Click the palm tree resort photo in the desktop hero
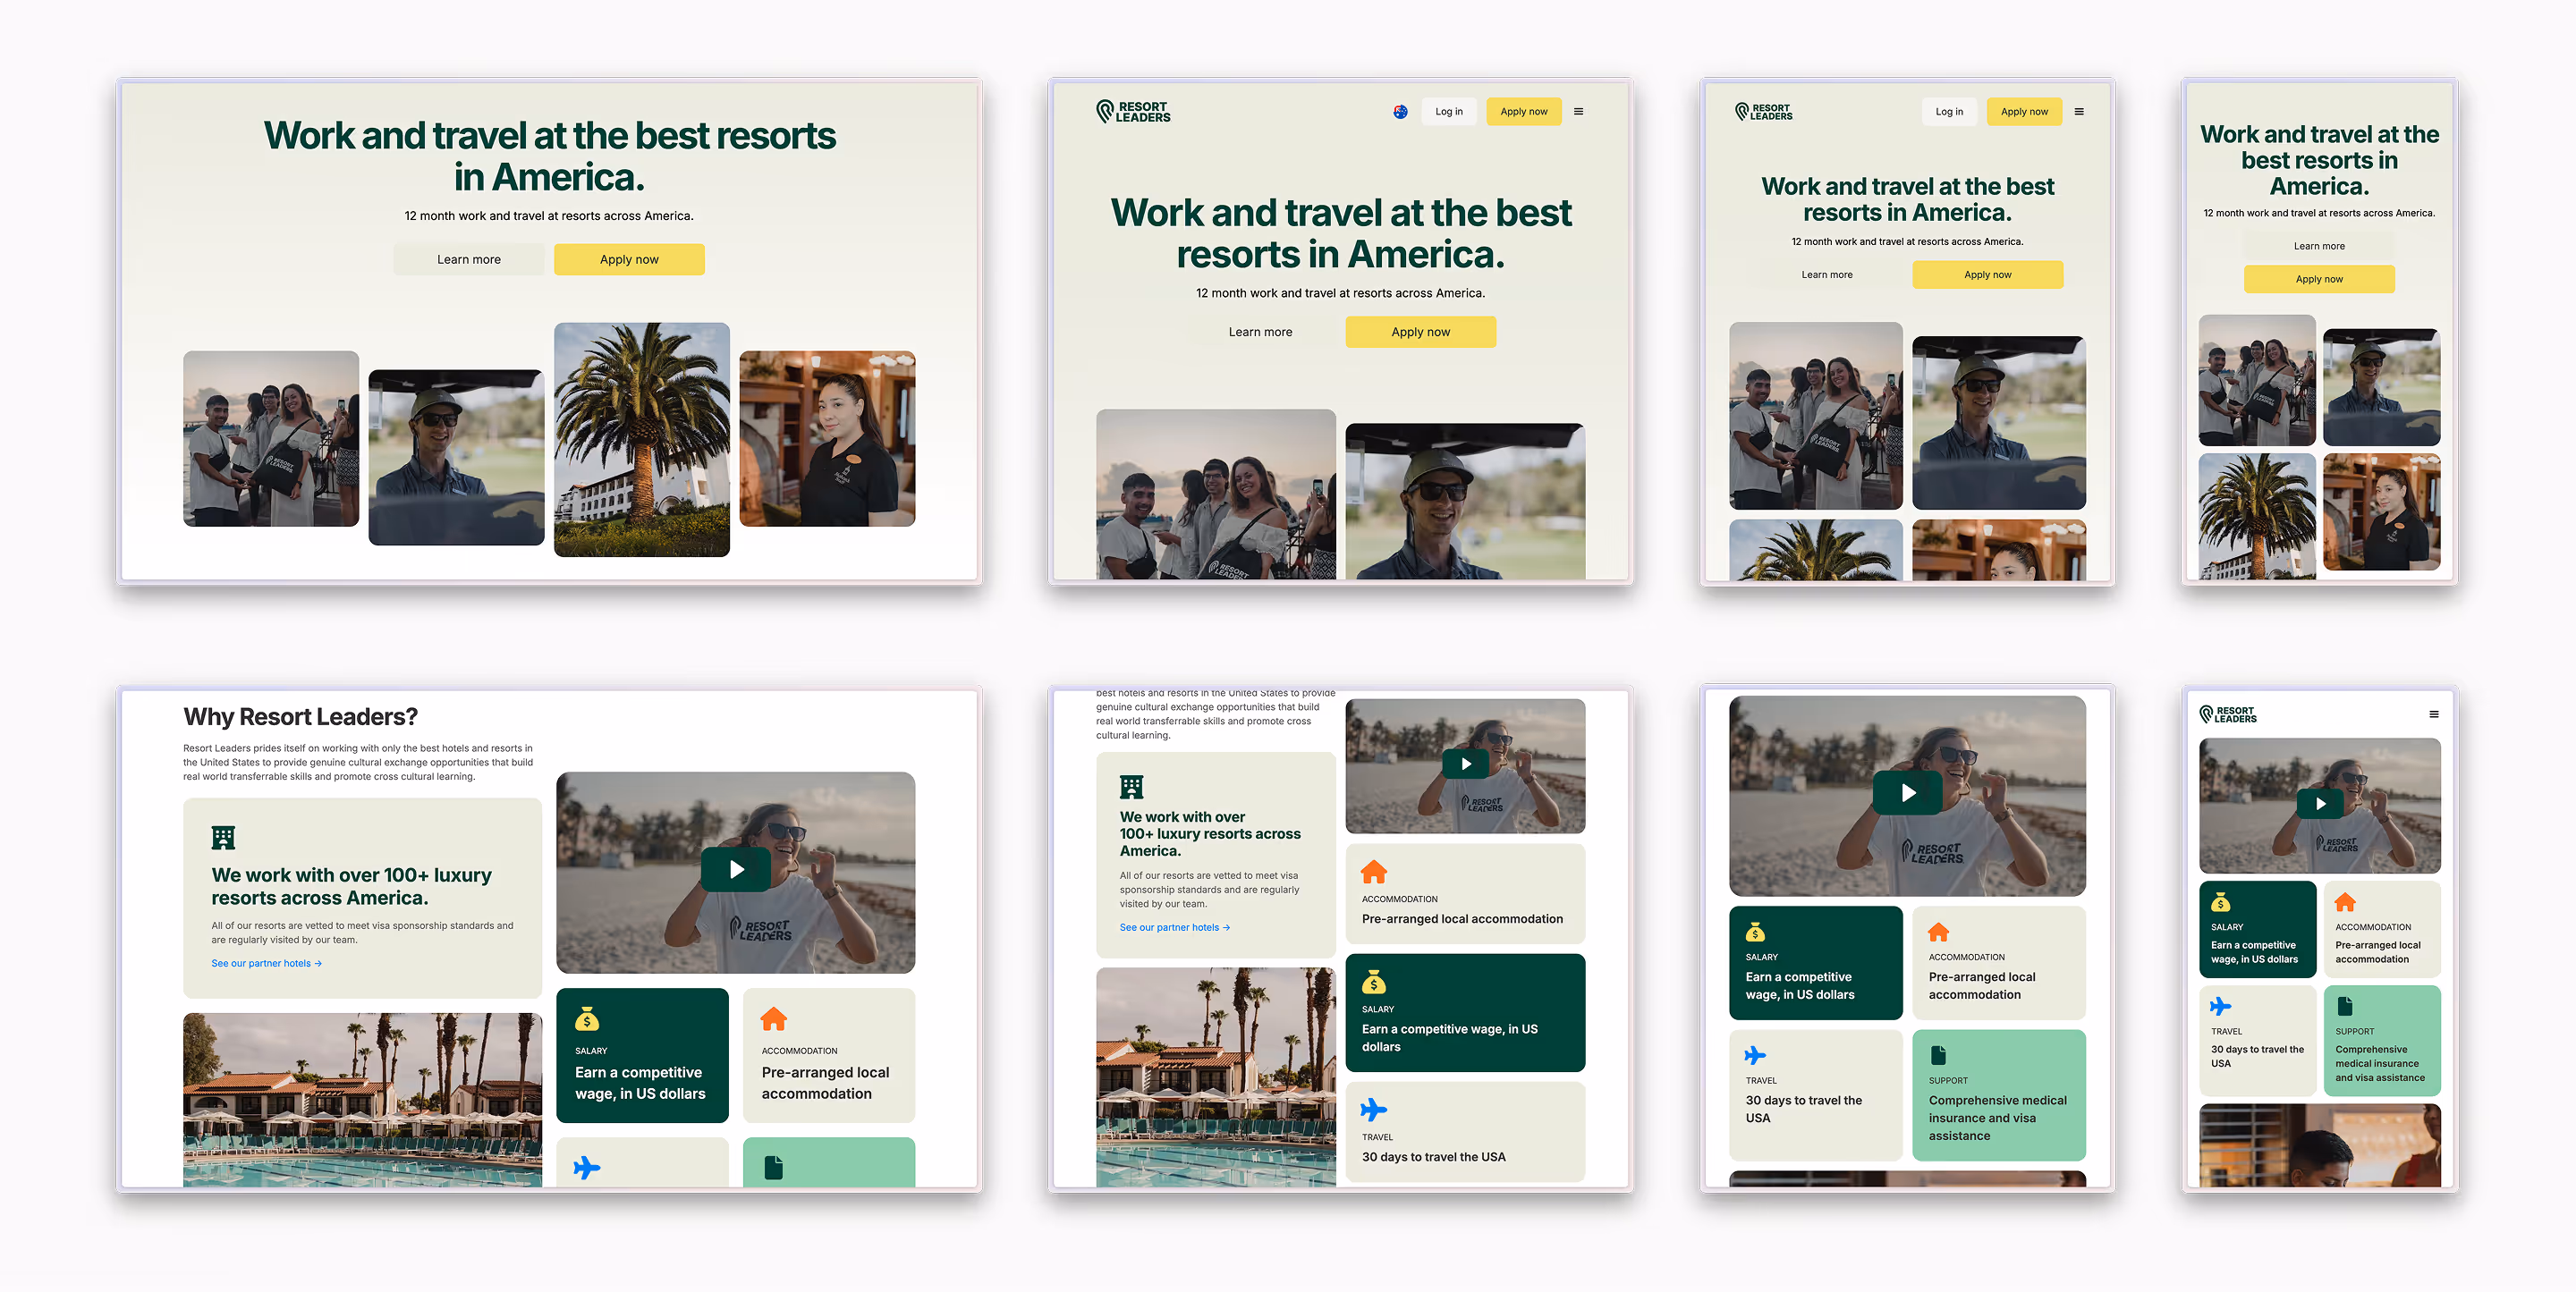 [641, 439]
